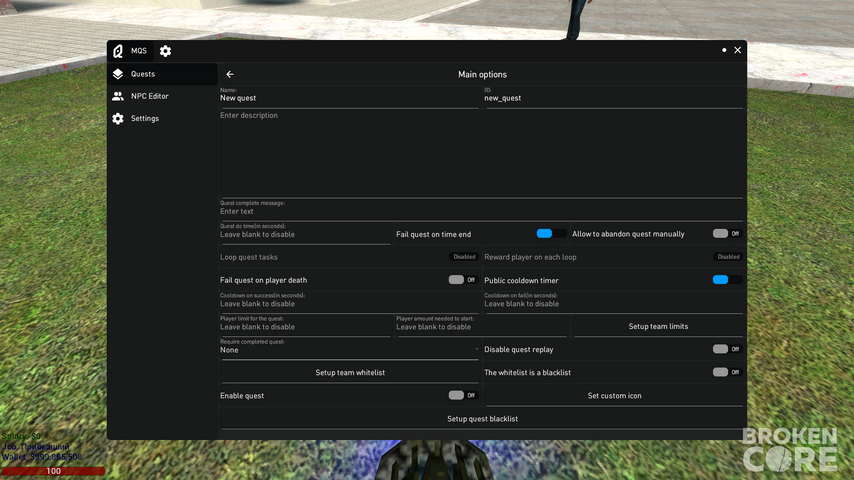Click the Cooldown on success field
The image size is (854, 480).
349,303
